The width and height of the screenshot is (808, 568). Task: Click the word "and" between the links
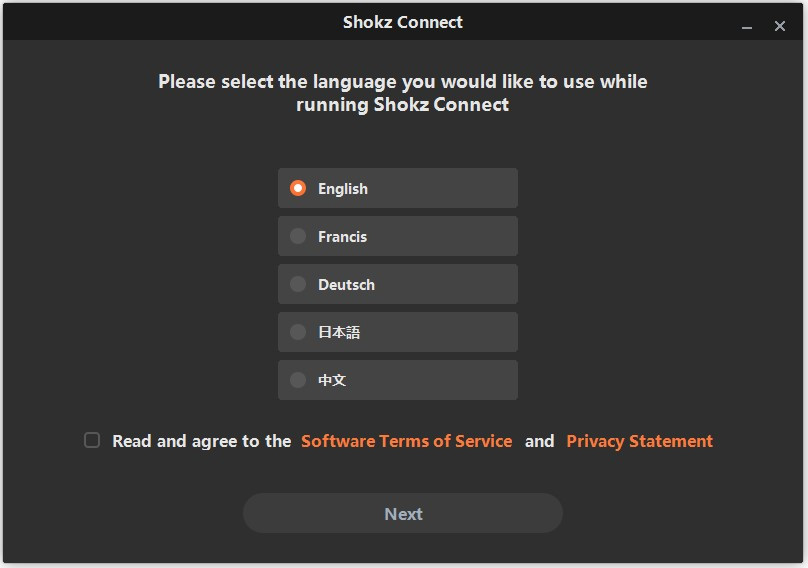539,441
